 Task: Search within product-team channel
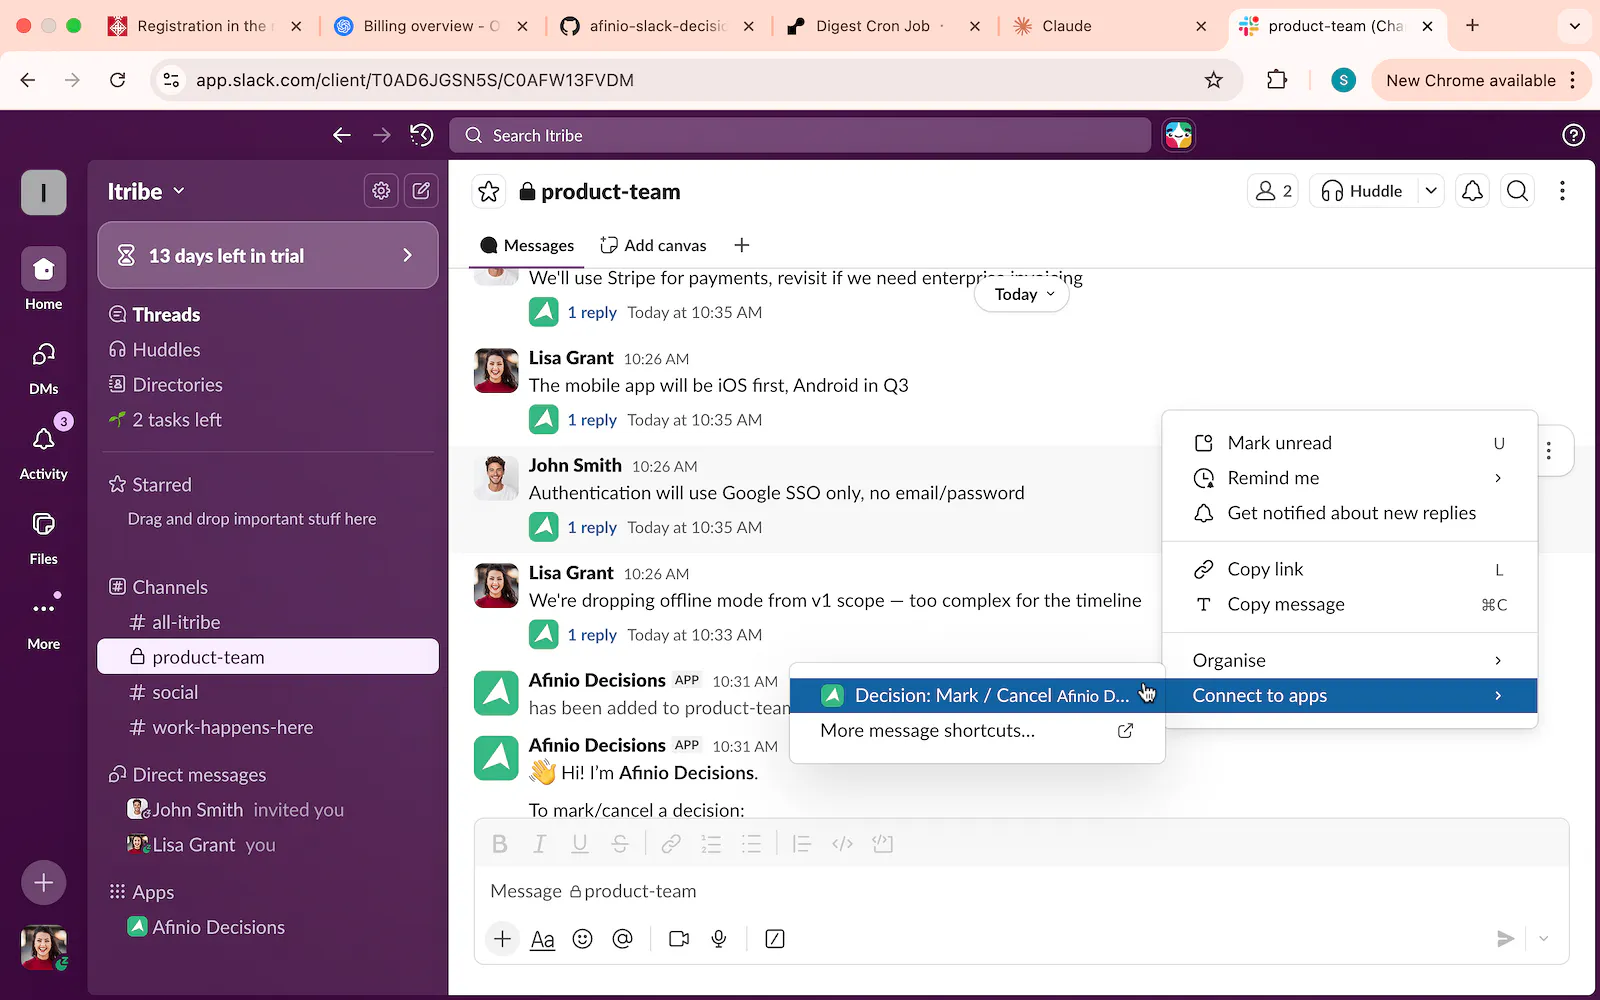[x=1517, y=191]
